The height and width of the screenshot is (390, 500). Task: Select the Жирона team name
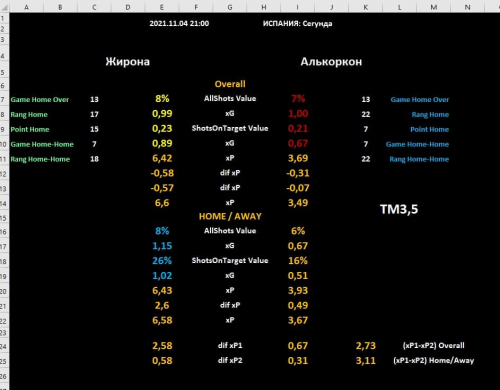tap(128, 62)
